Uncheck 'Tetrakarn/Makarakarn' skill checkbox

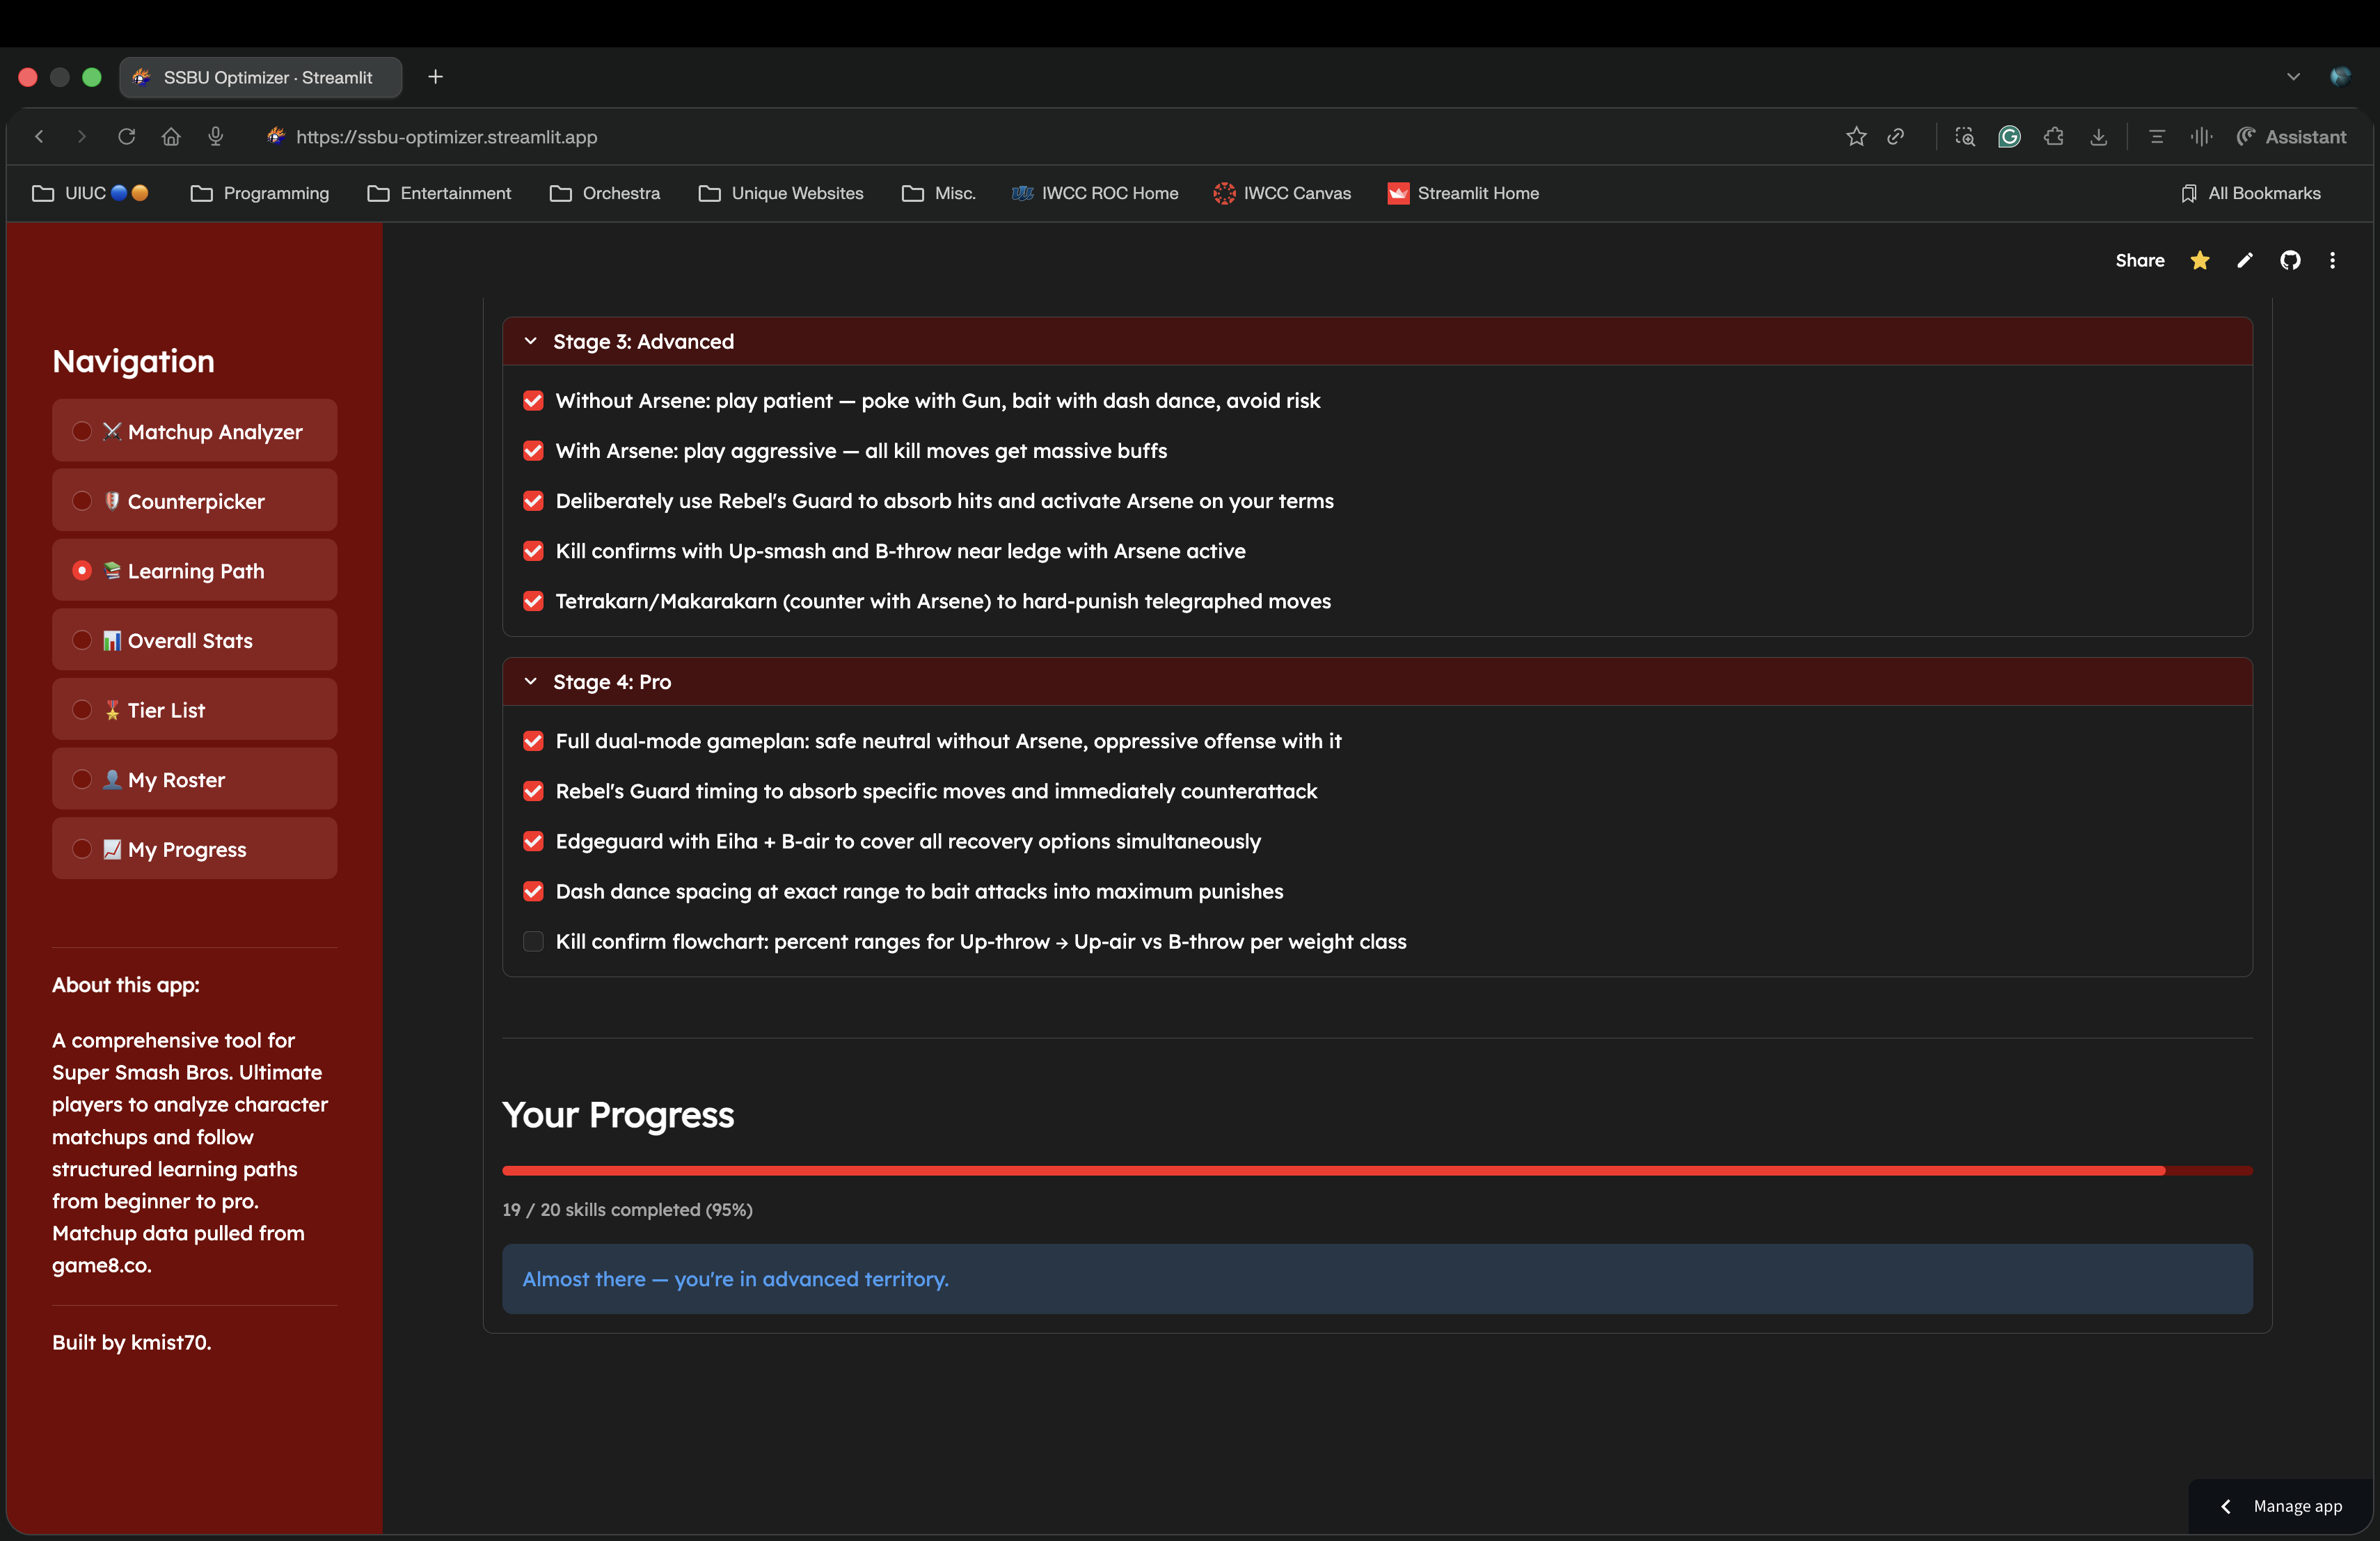tap(533, 601)
